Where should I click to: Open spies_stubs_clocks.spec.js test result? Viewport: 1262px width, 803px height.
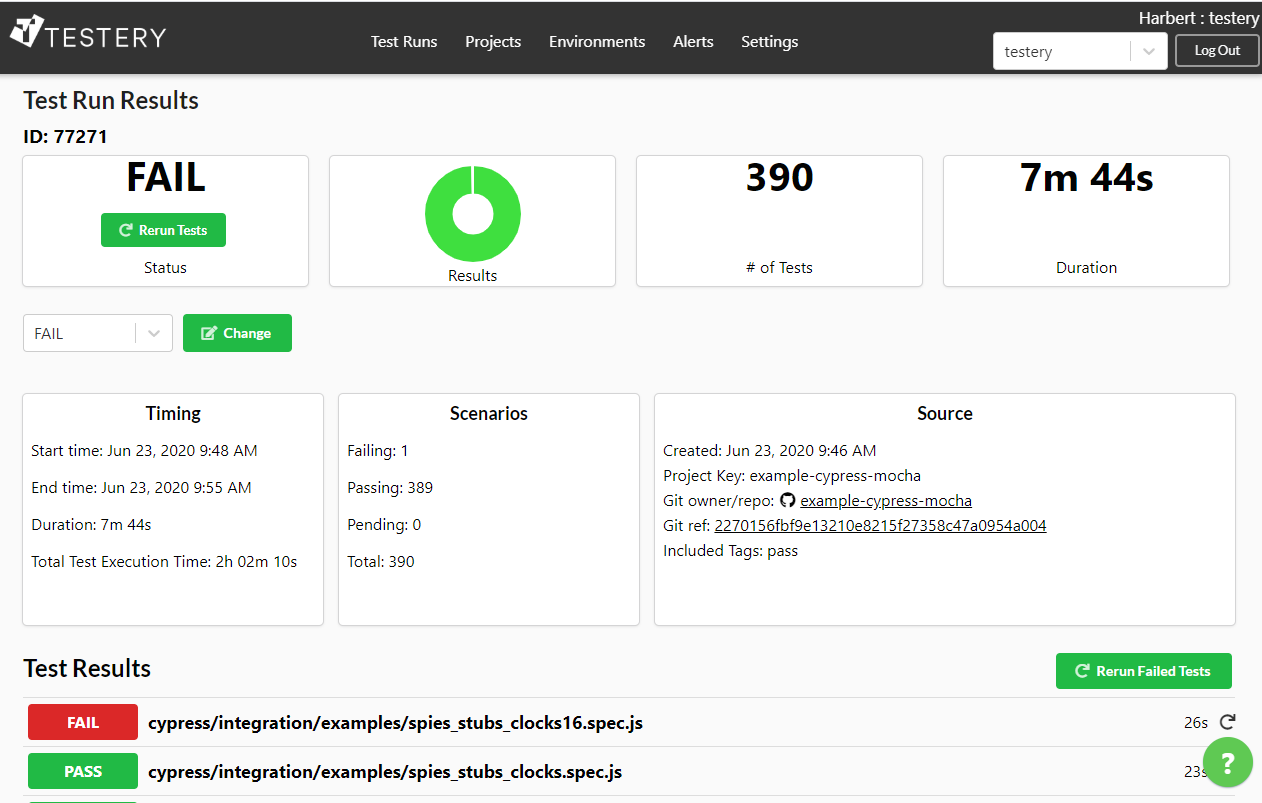click(x=385, y=772)
